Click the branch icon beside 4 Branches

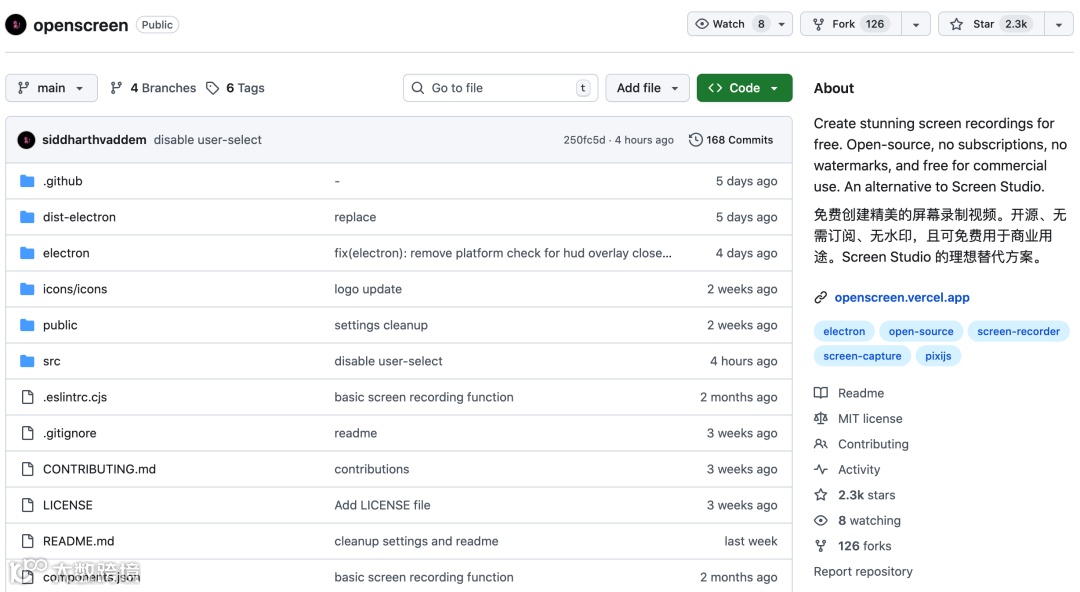[x=116, y=88]
